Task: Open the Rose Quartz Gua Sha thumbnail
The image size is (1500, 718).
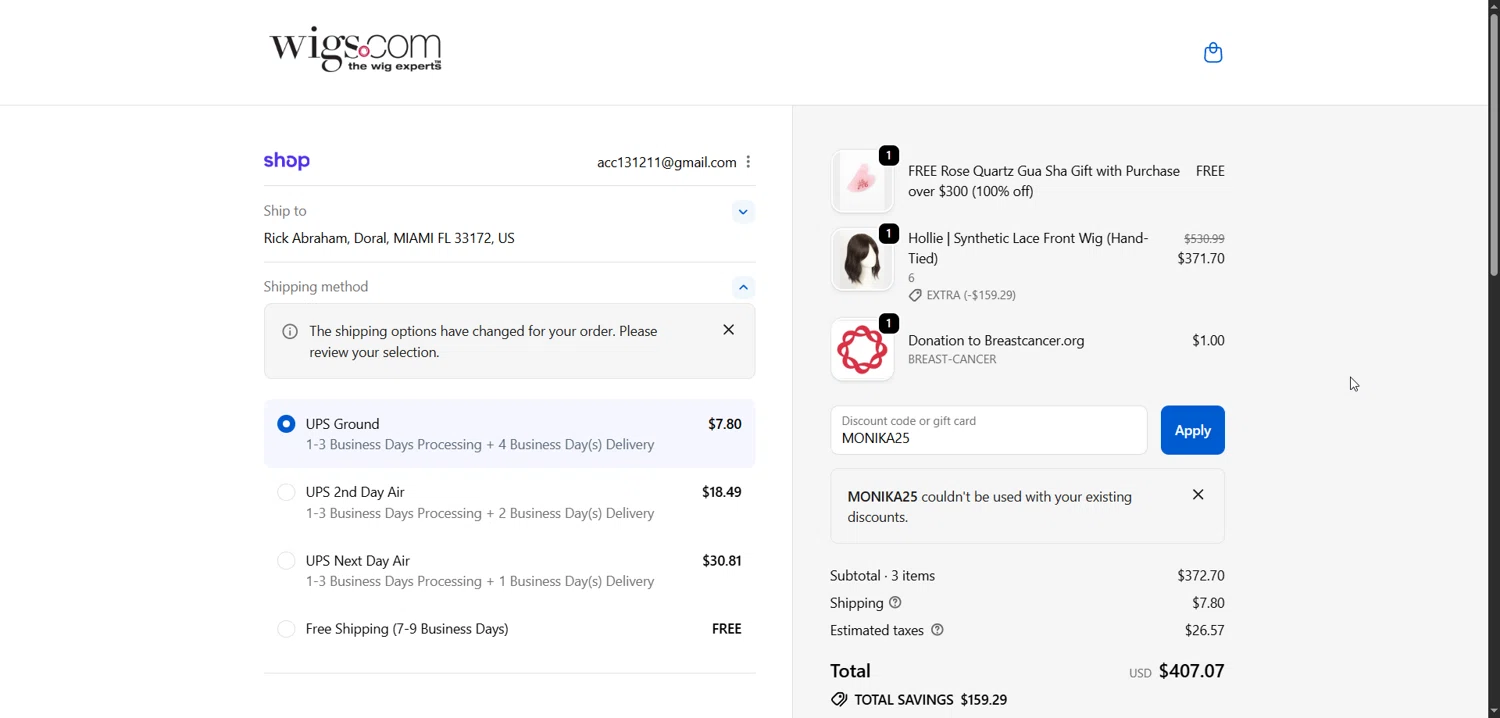Action: (x=862, y=181)
